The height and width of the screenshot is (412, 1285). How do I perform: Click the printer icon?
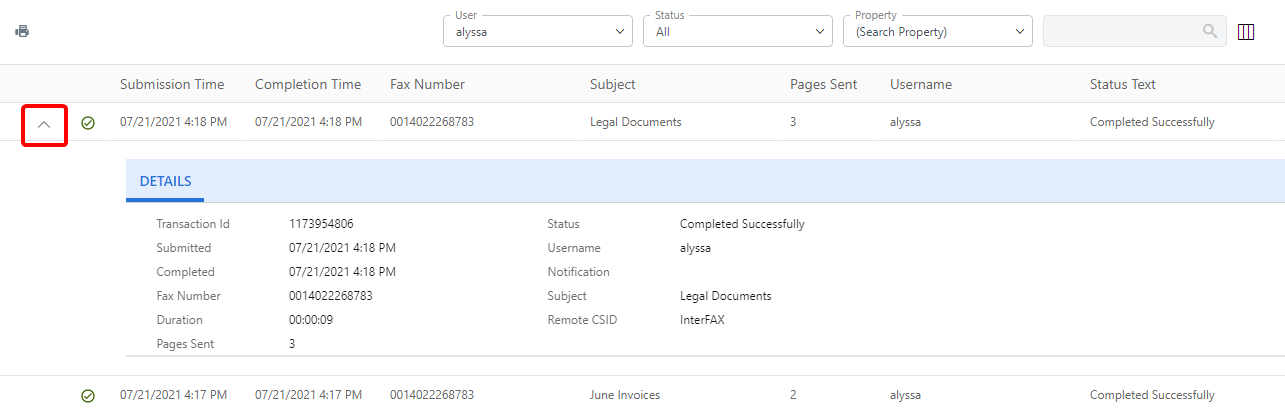click(22, 31)
